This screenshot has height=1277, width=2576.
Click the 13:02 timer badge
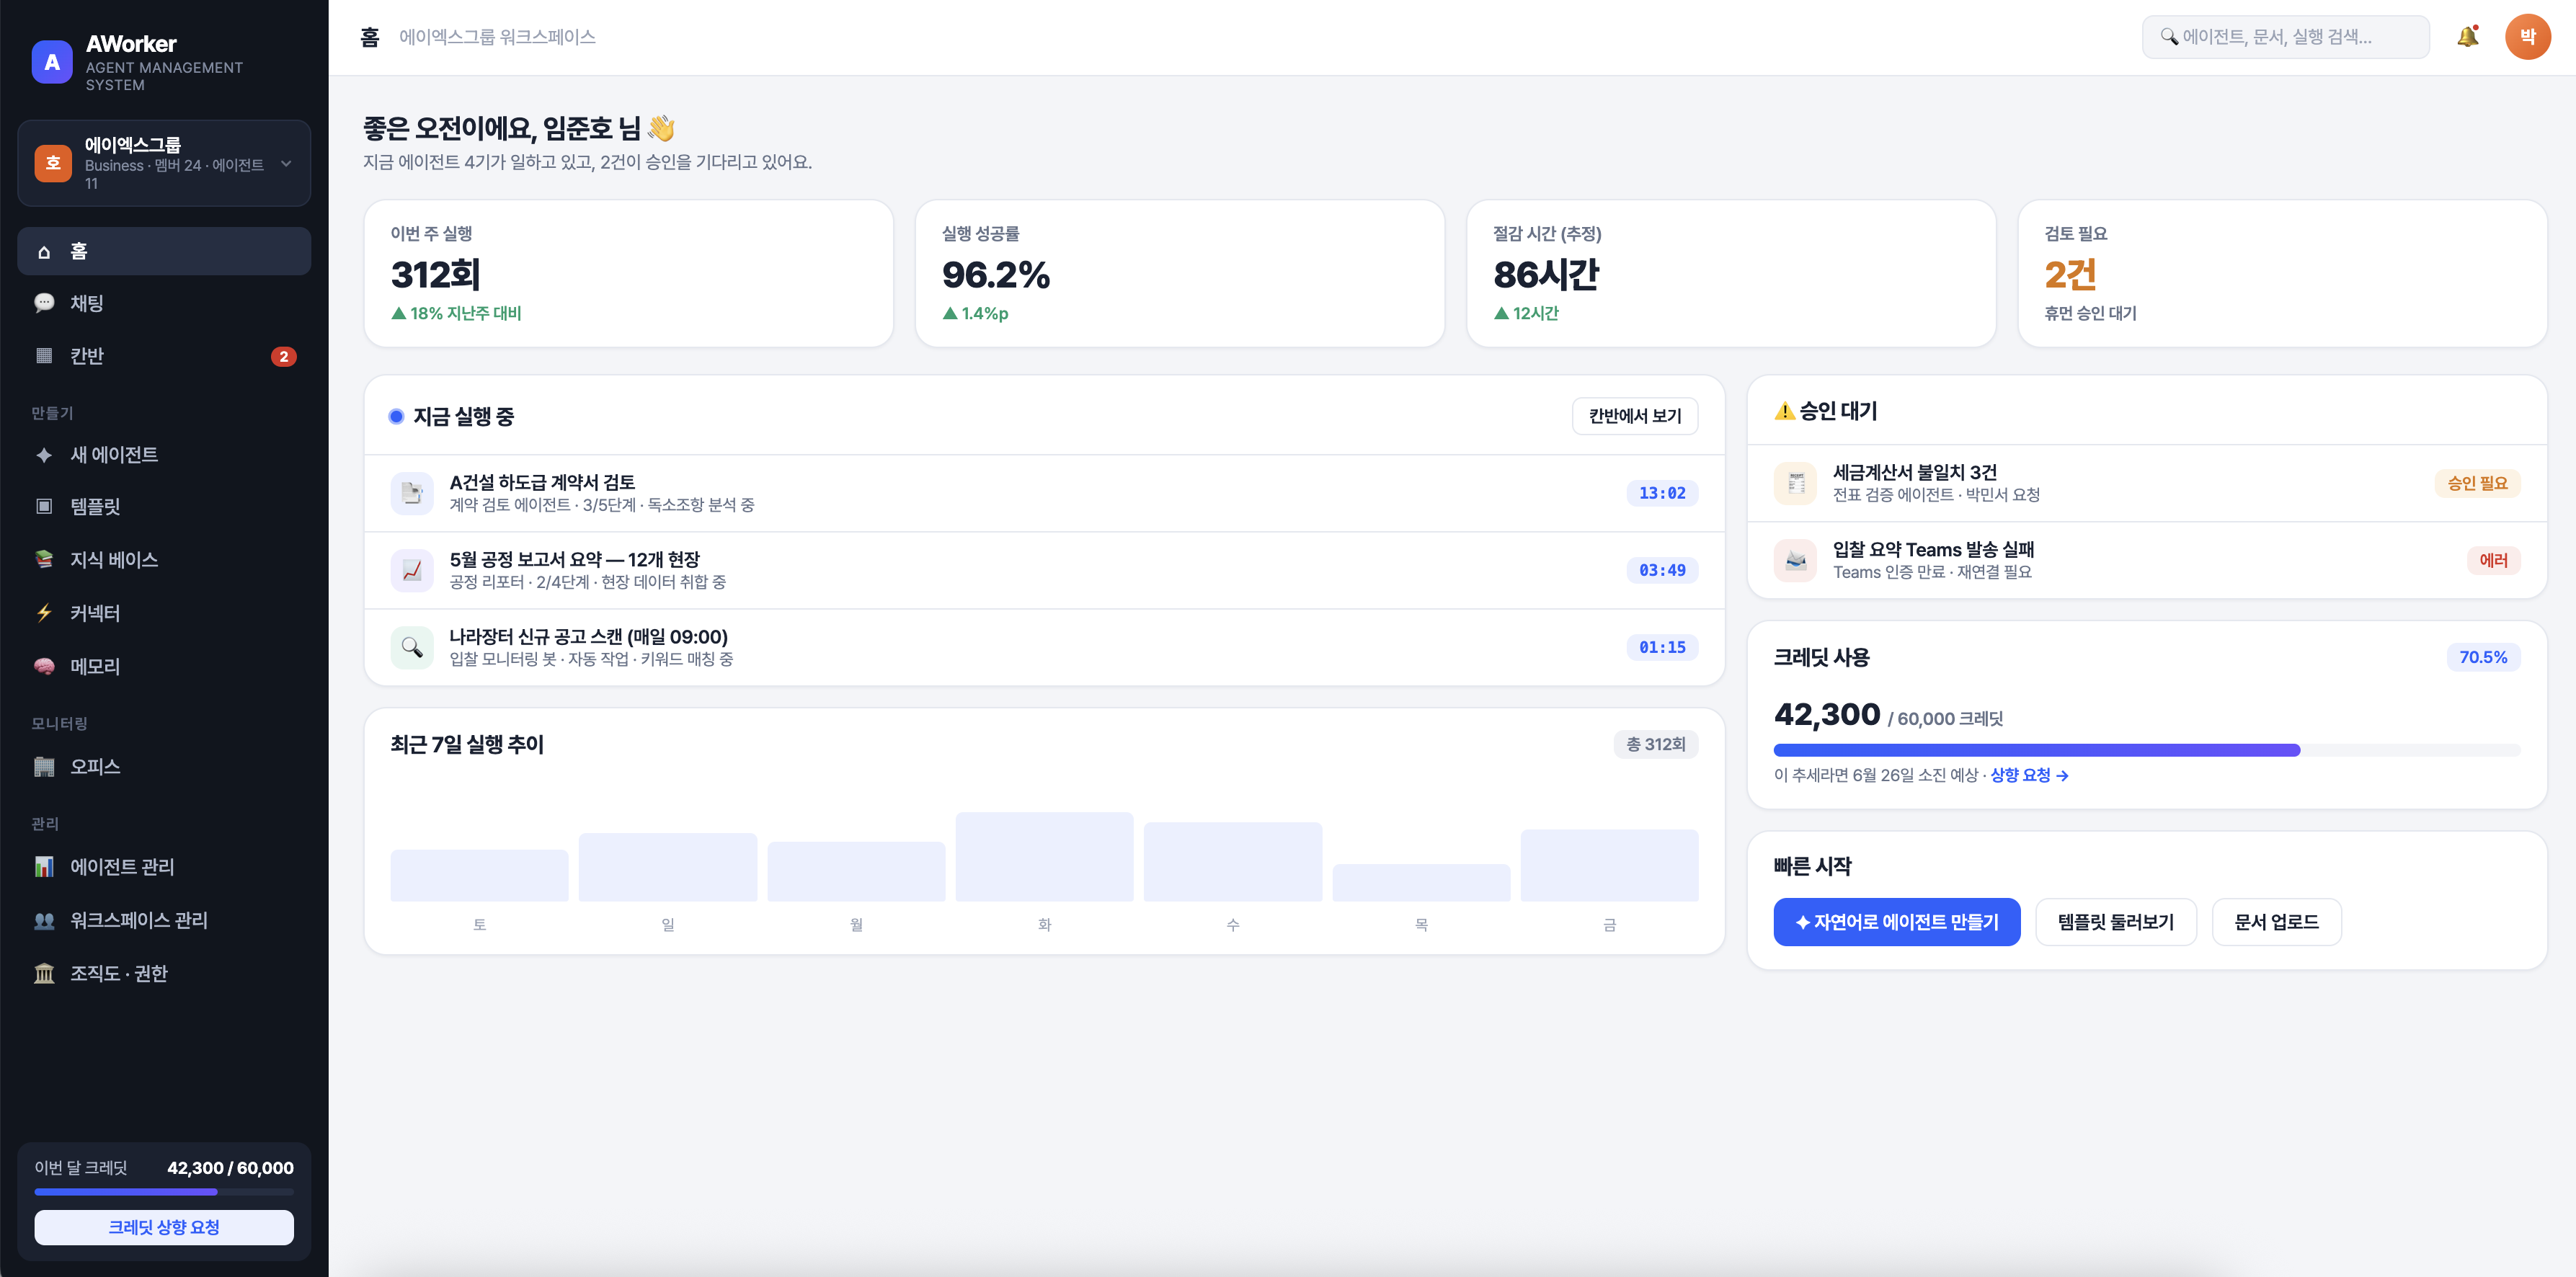click(1661, 493)
